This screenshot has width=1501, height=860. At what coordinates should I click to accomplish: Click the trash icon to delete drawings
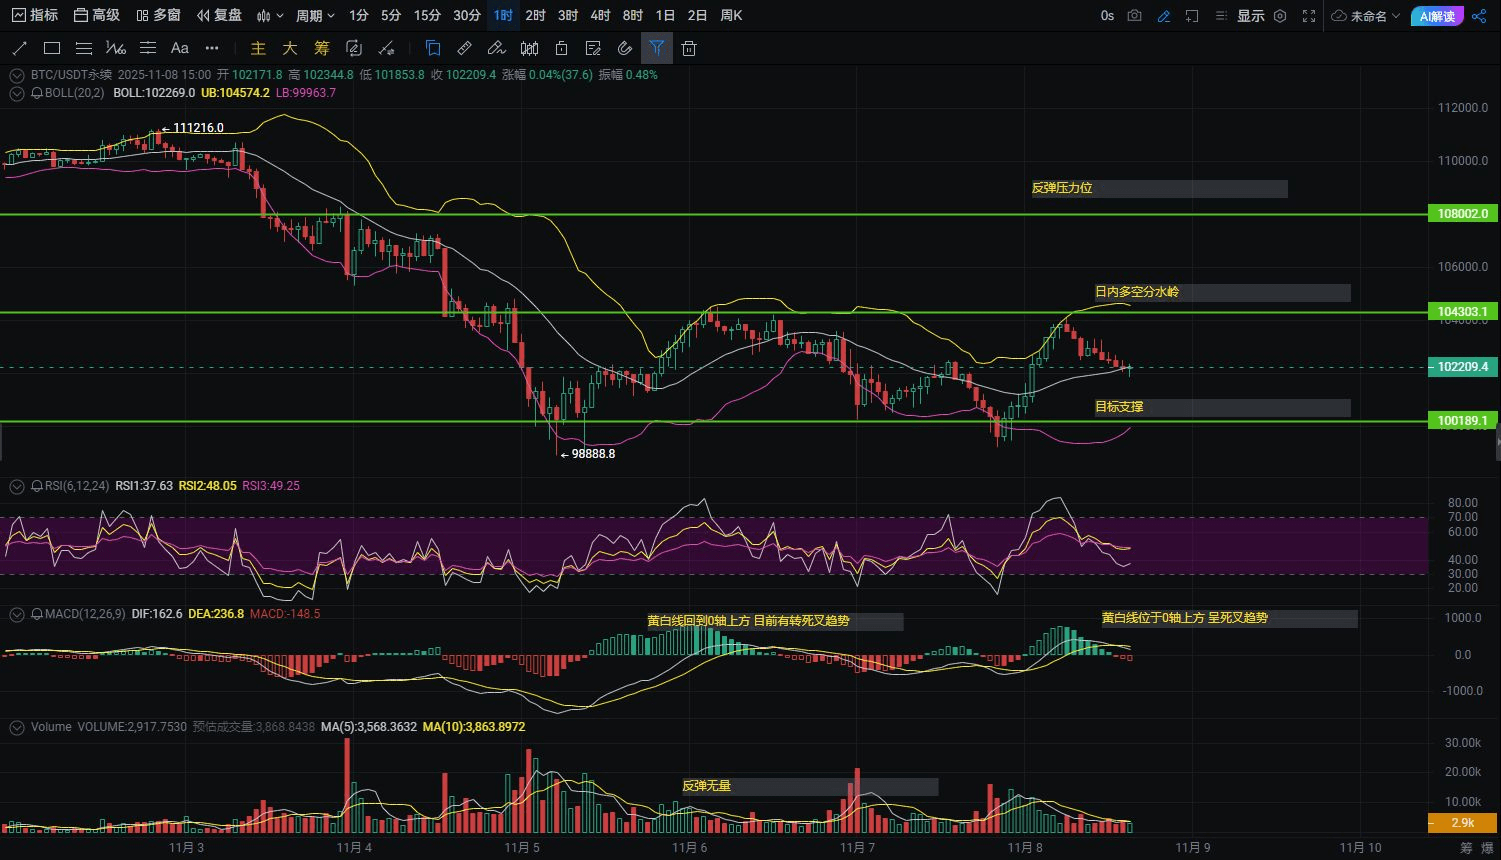coord(689,48)
